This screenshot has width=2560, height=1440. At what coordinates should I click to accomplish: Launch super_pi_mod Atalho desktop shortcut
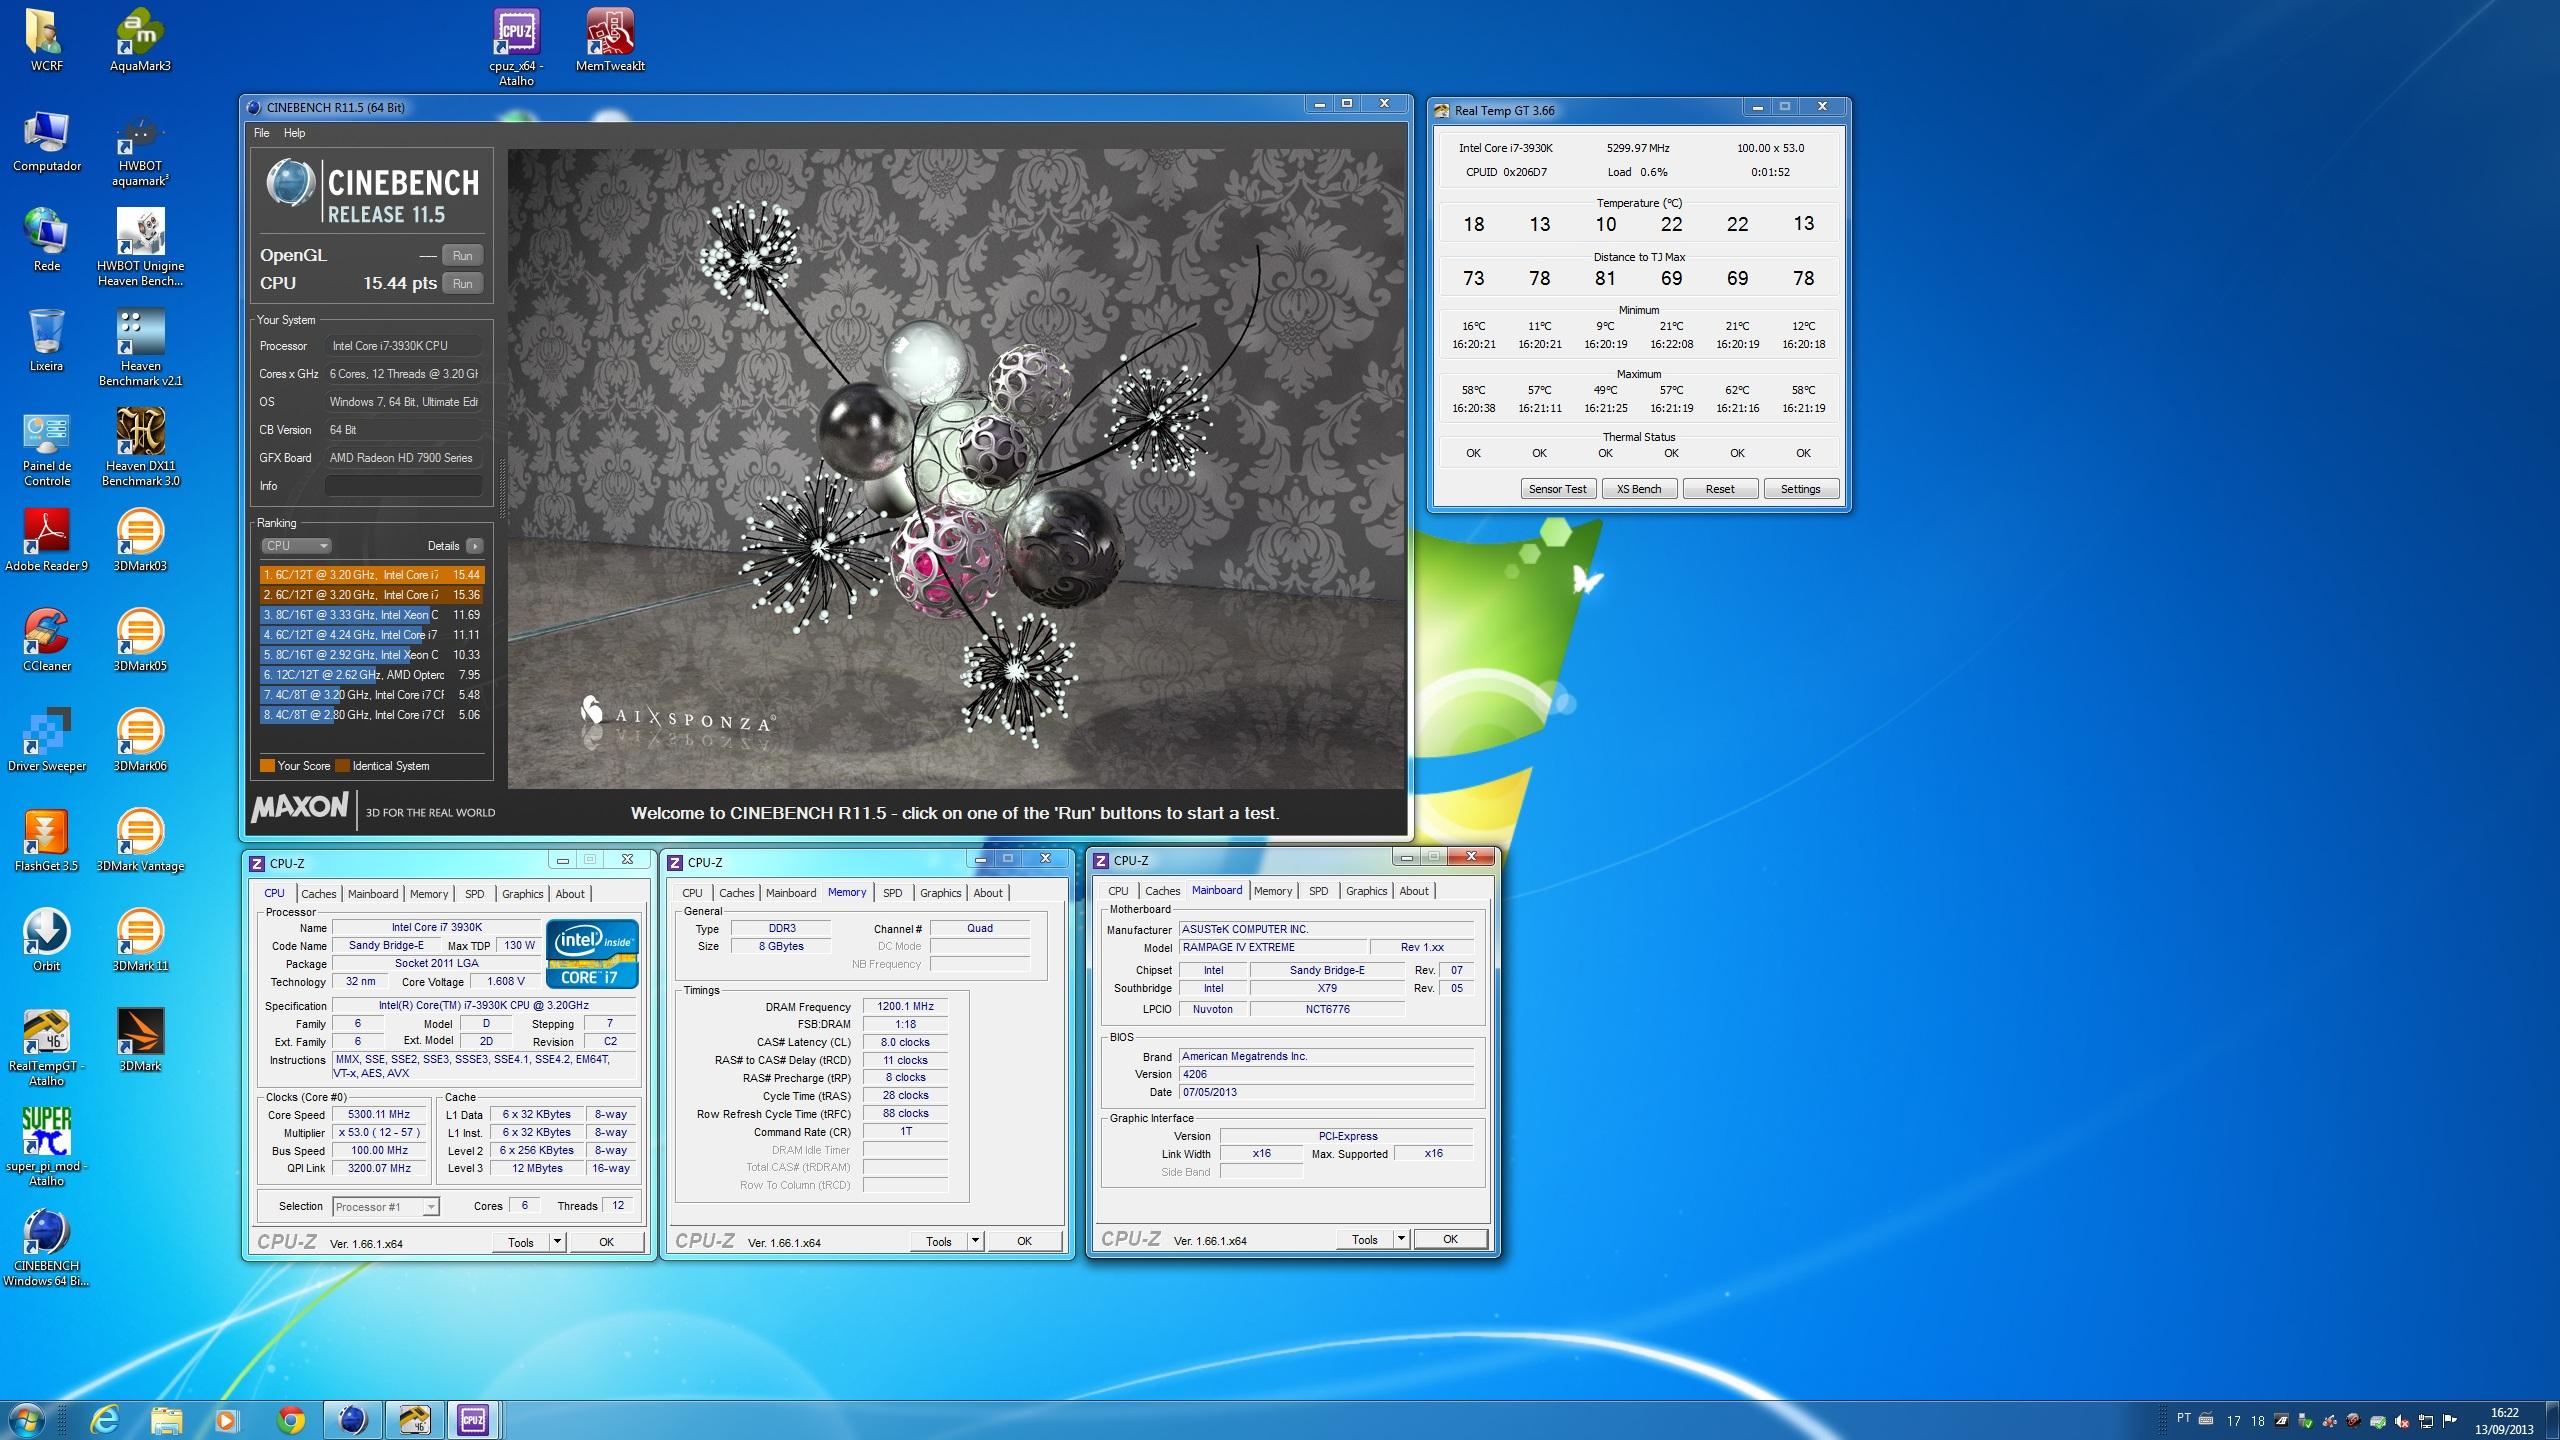pos(46,1147)
